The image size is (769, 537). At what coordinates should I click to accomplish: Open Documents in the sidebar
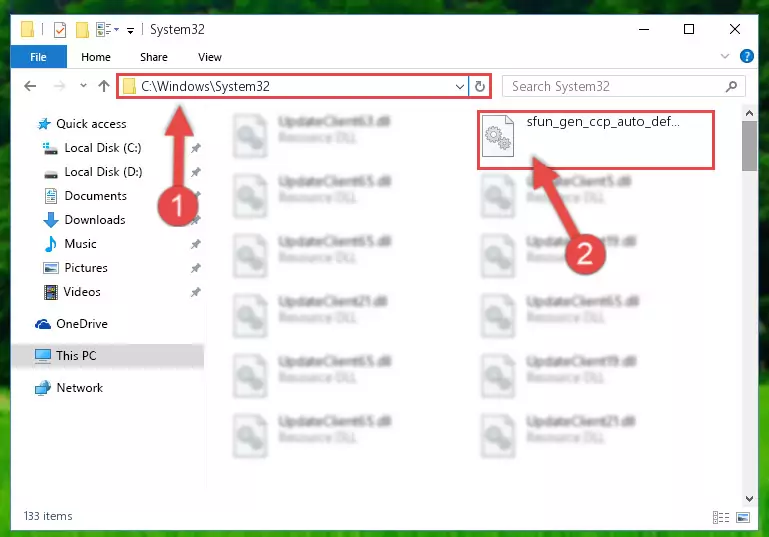(x=96, y=196)
